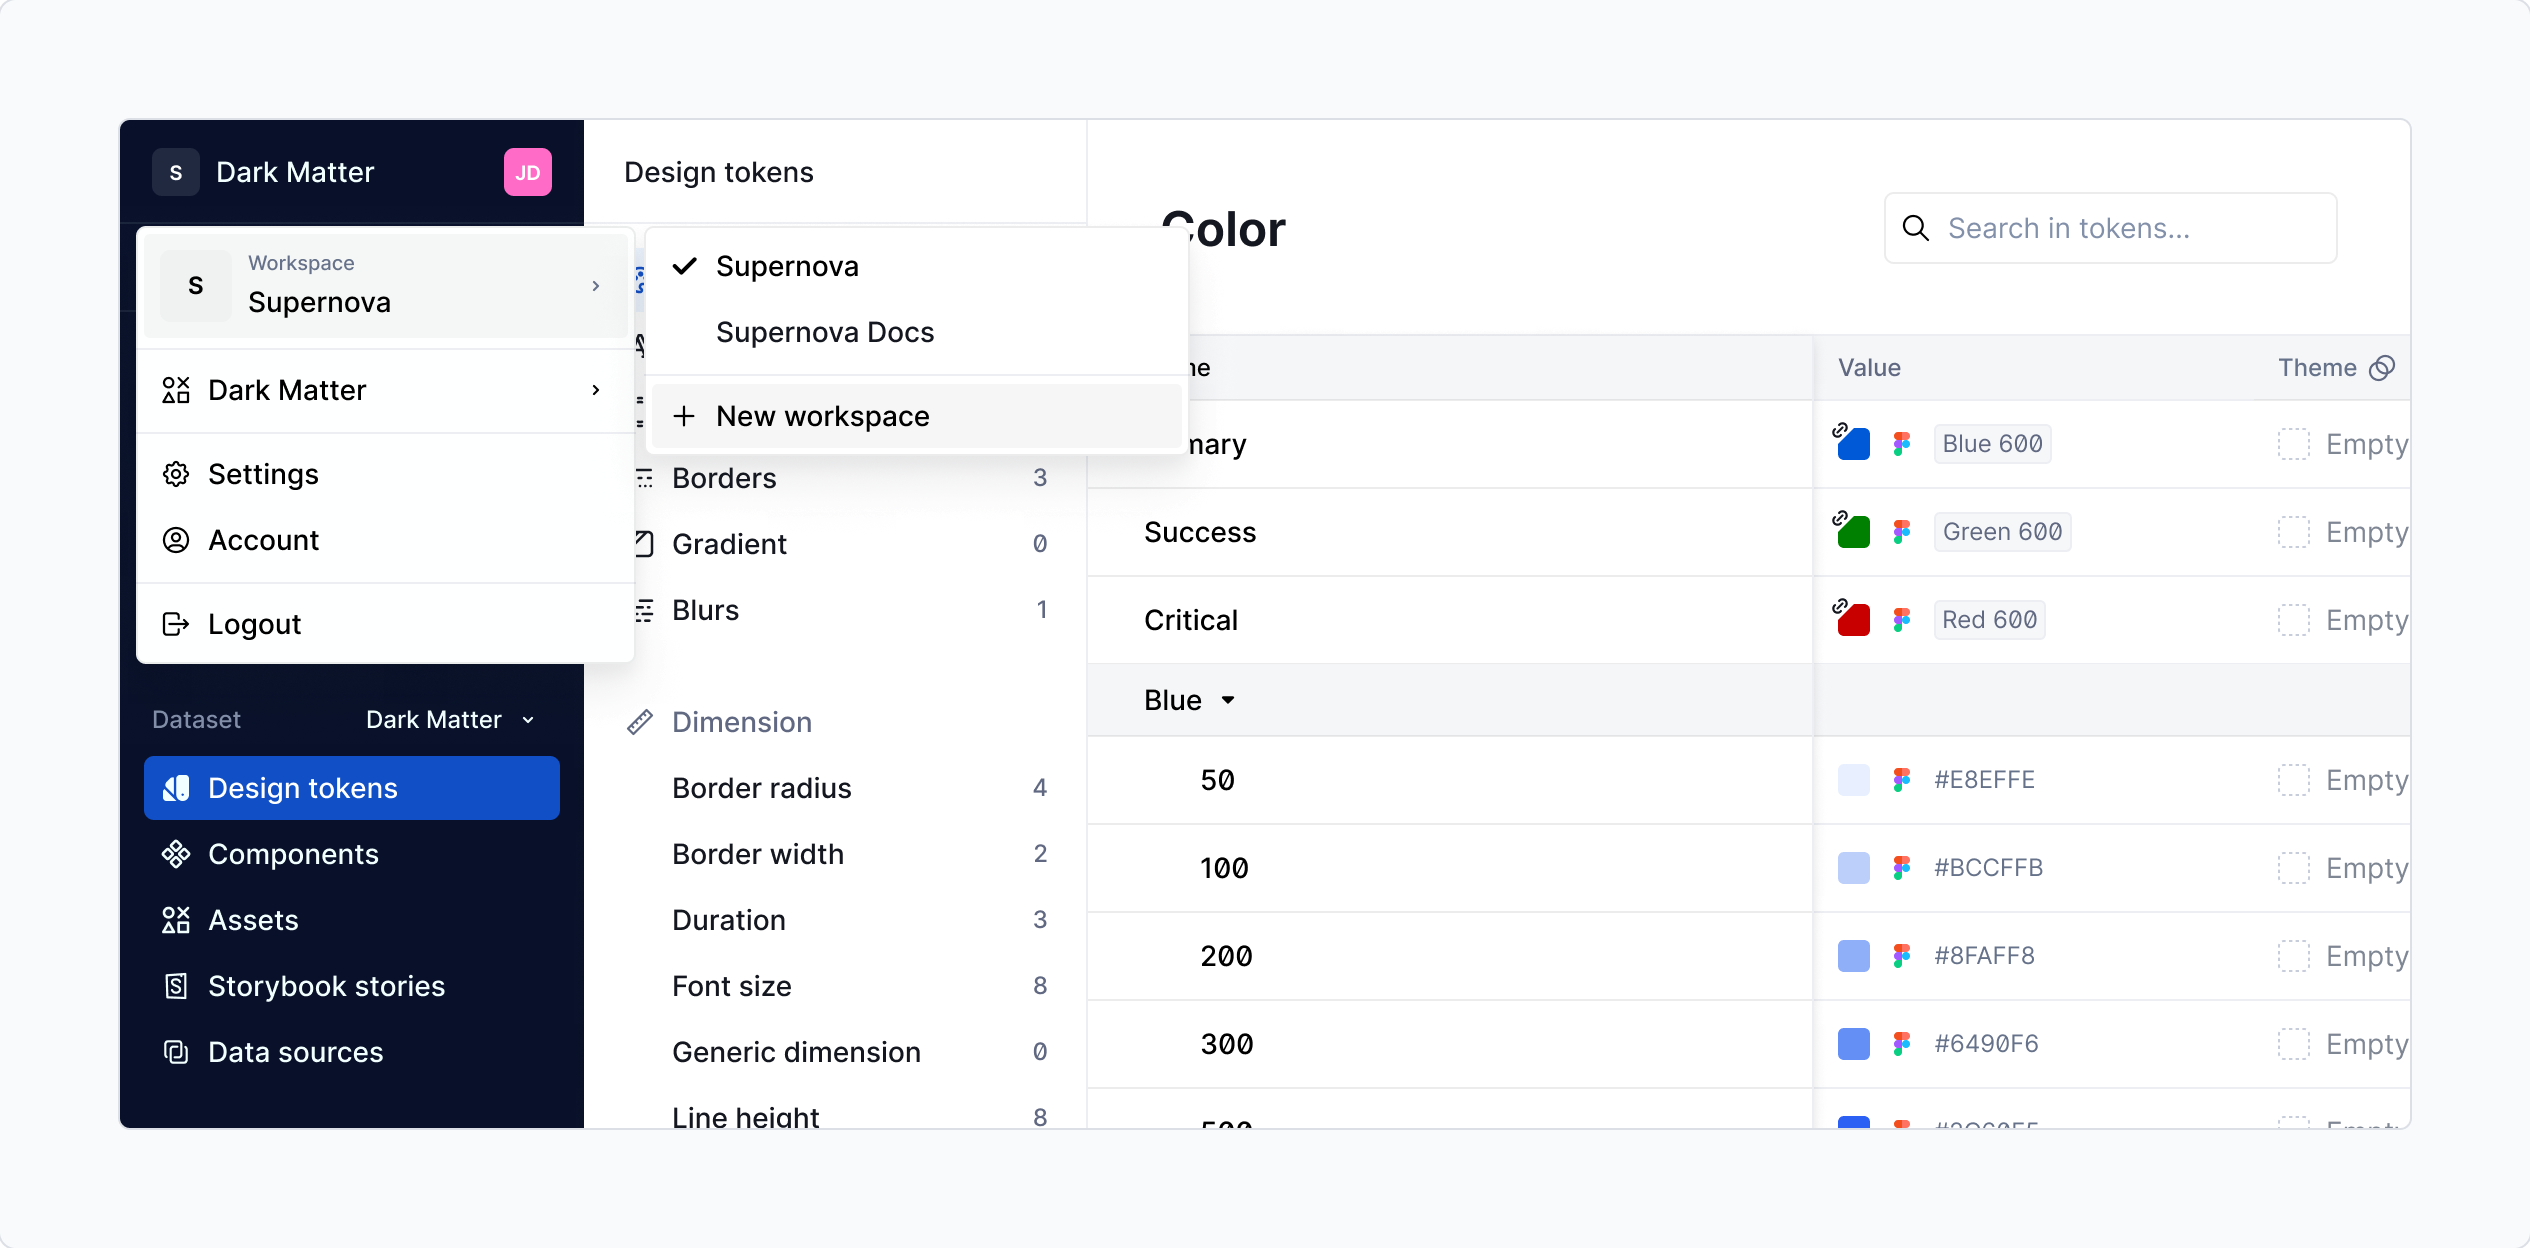Click the Figma icon in Blue 600 row
Viewport: 2530px width, 1248px height.
(x=1901, y=444)
